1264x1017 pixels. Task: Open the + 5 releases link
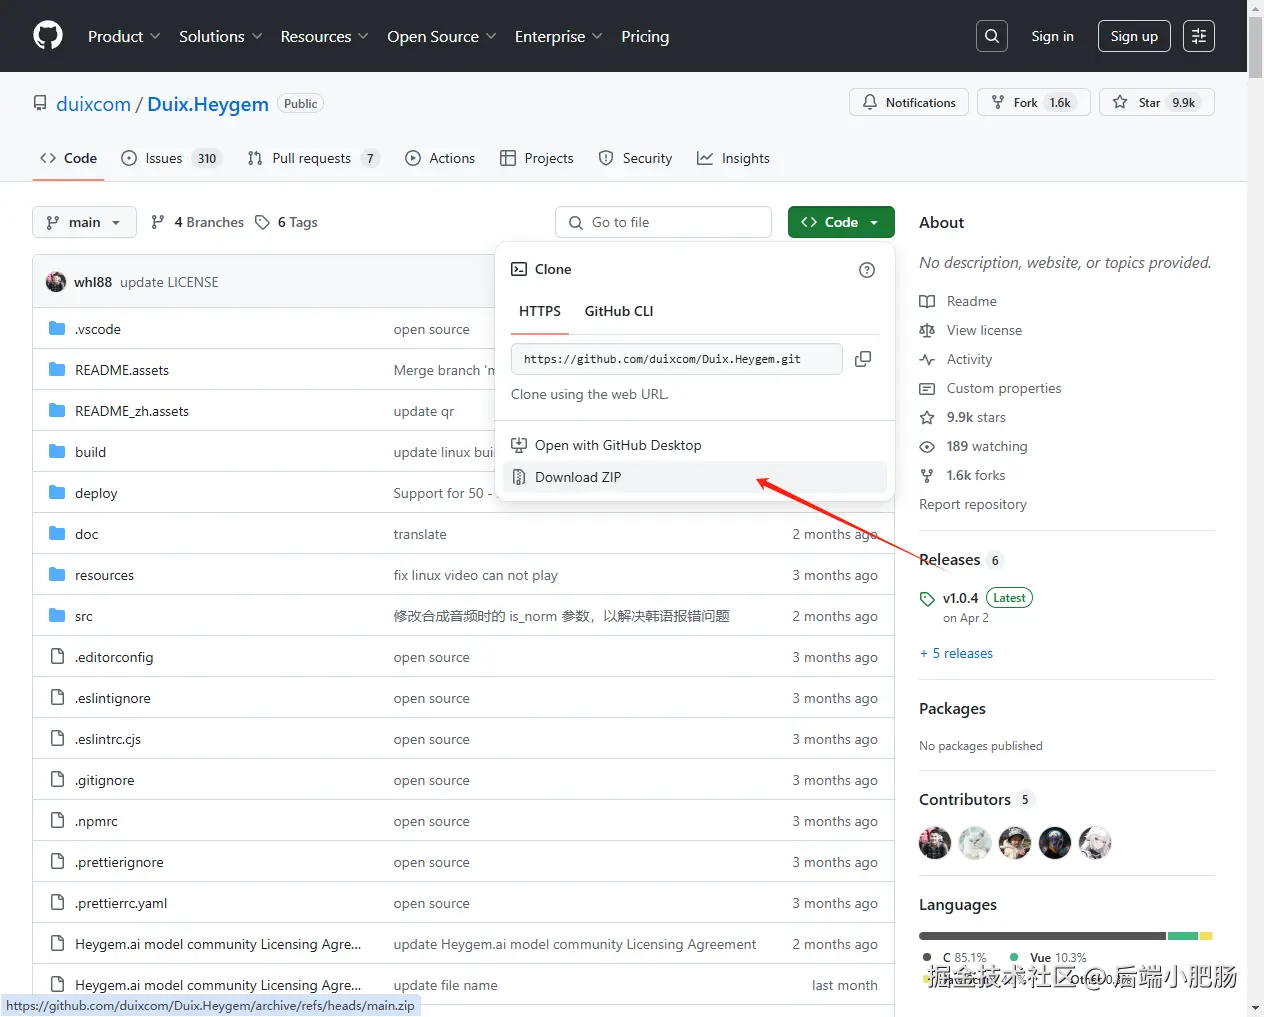956,653
